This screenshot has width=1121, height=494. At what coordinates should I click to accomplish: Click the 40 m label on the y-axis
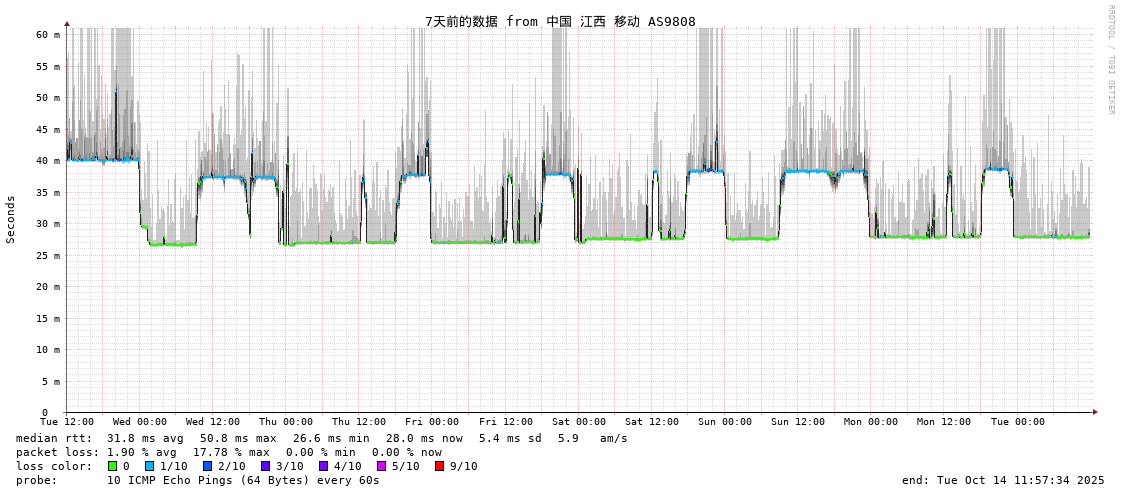(x=49, y=161)
